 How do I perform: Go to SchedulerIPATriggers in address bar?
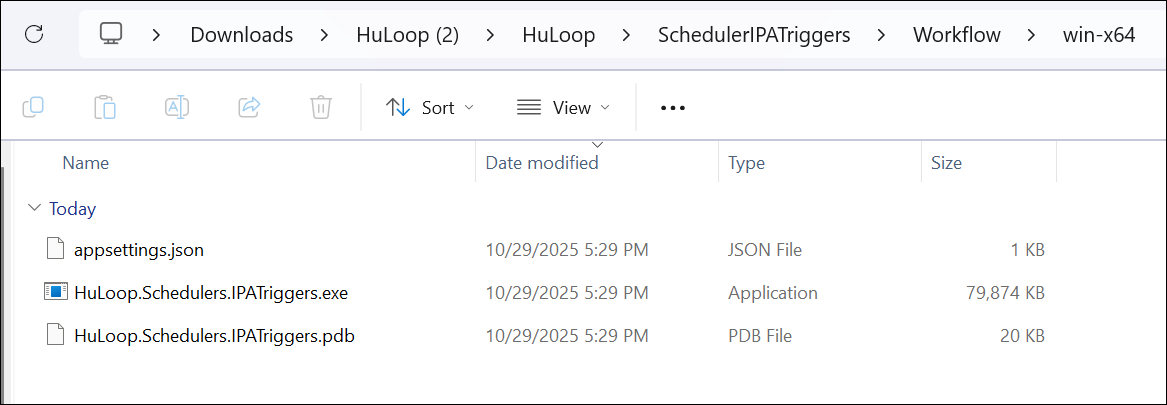click(x=754, y=35)
